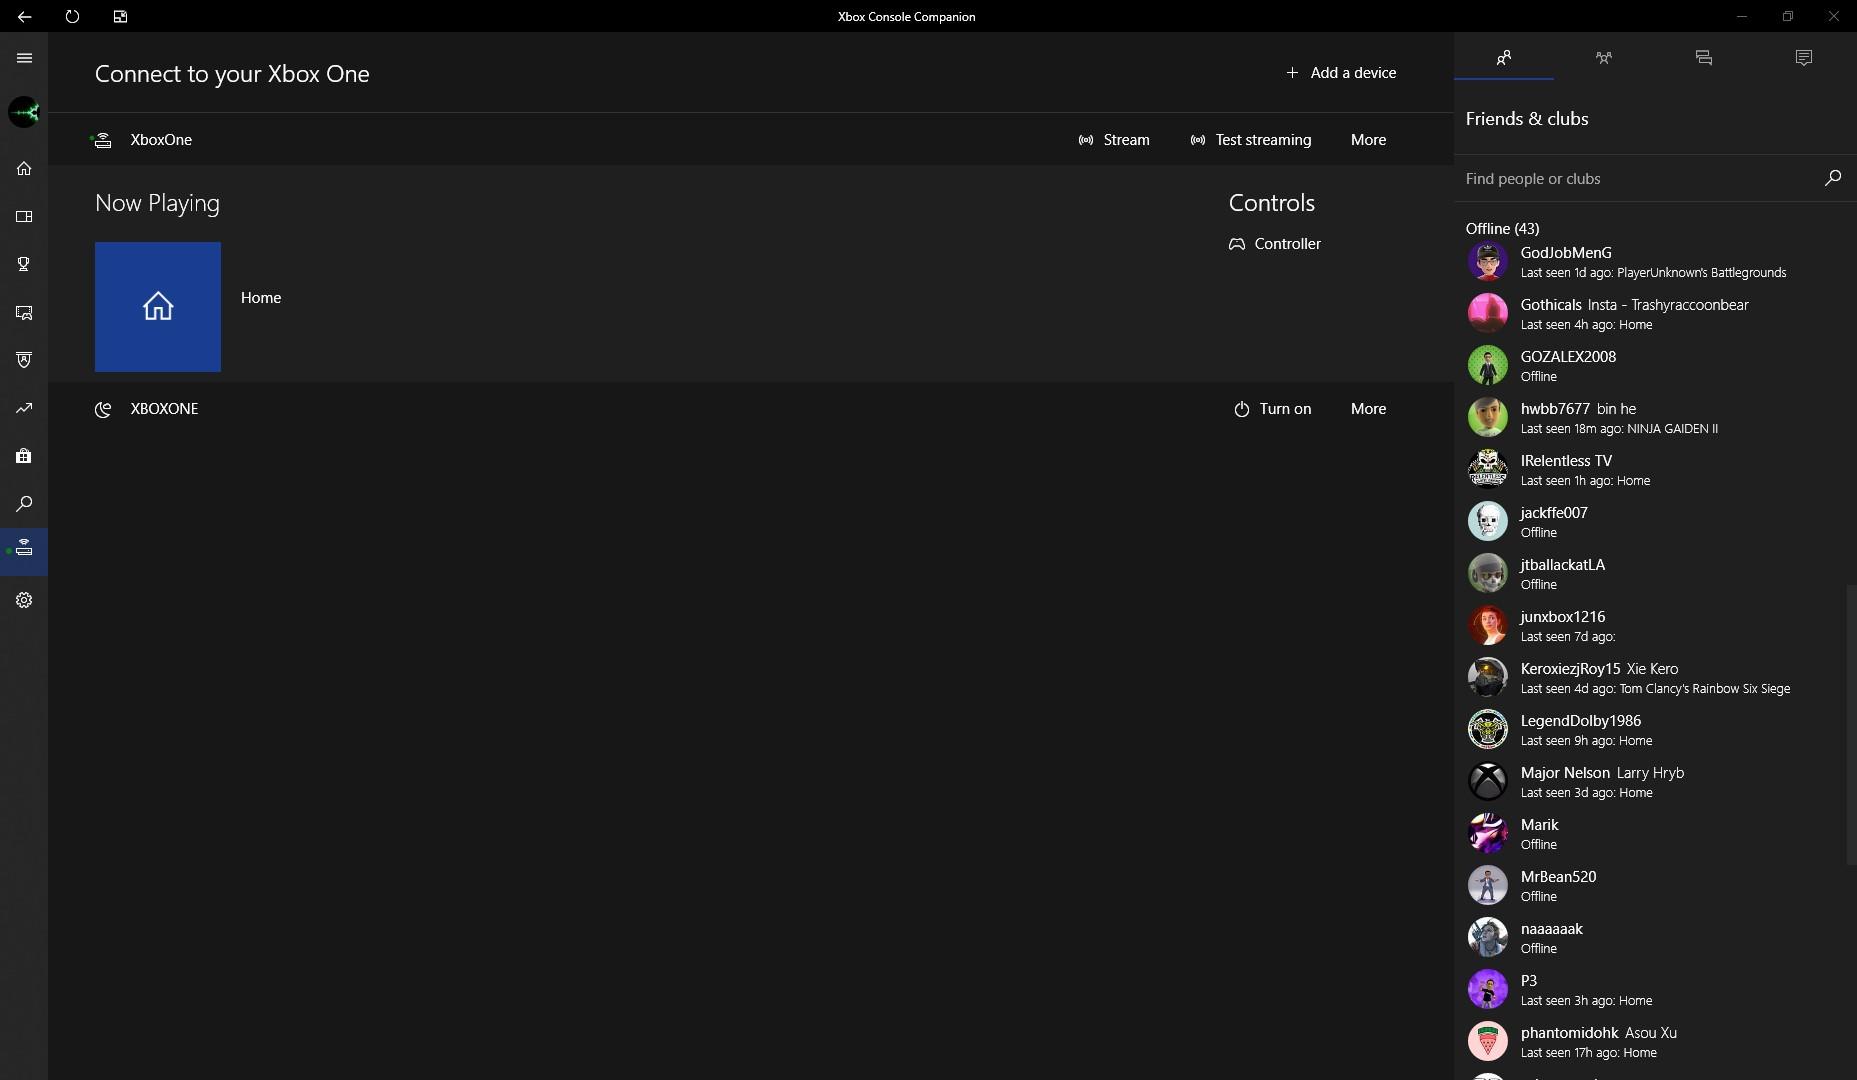Image resolution: width=1857 pixels, height=1080 pixels.
Task: Open Search in the sidebar
Action: pyautogui.click(x=24, y=504)
